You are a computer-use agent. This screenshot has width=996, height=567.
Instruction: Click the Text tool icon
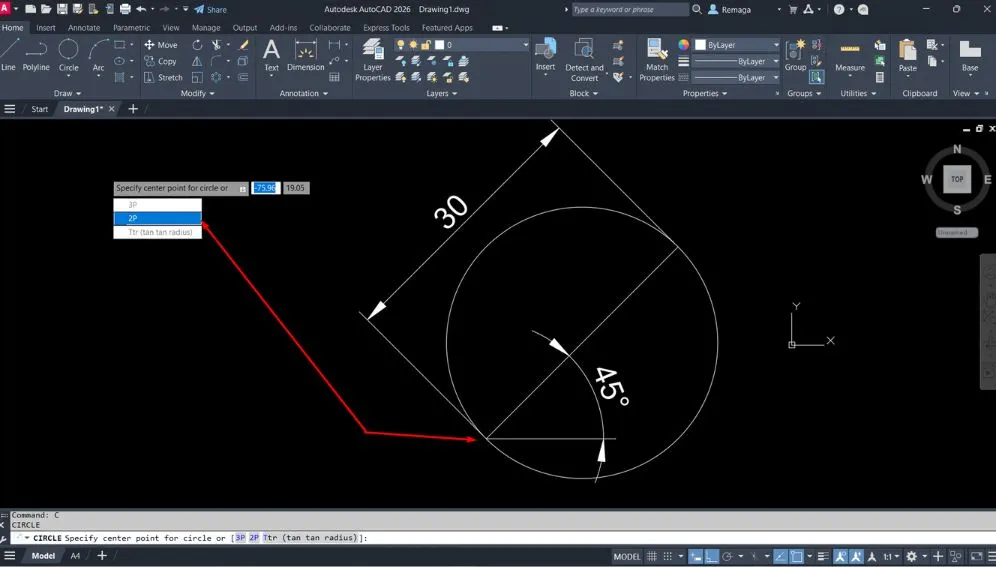click(271, 50)
